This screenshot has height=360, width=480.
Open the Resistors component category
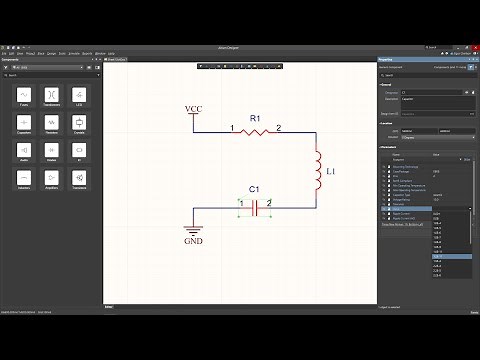tap(51, 124)
